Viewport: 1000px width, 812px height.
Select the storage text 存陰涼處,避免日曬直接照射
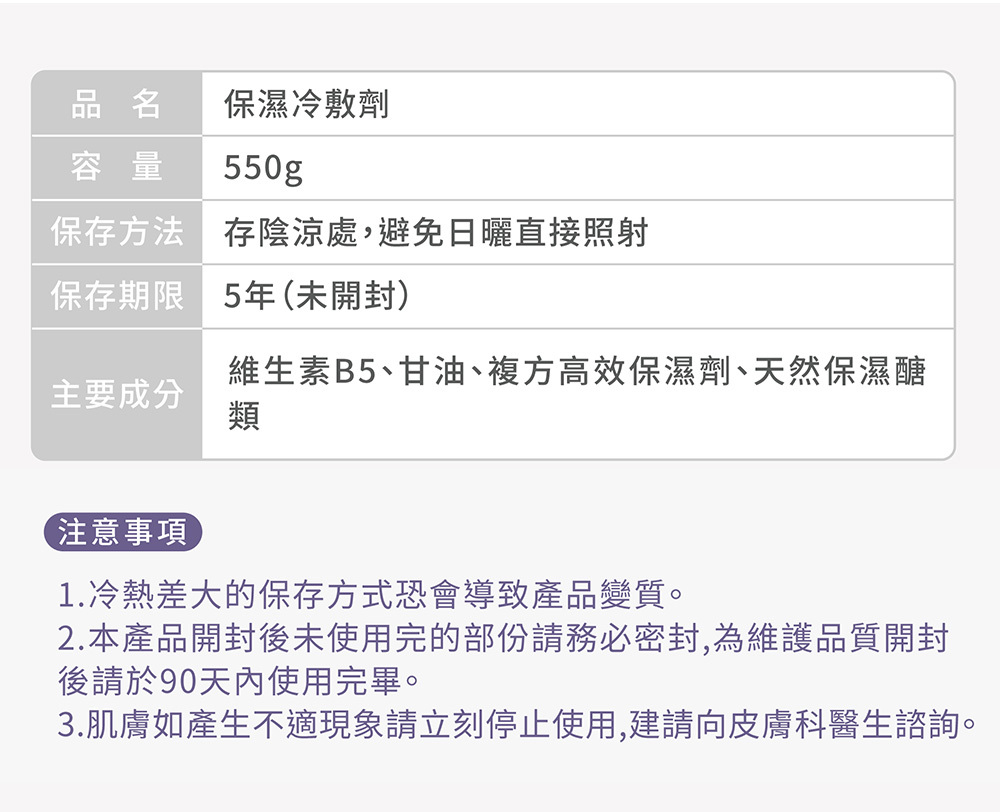click(x=436, y=233)
